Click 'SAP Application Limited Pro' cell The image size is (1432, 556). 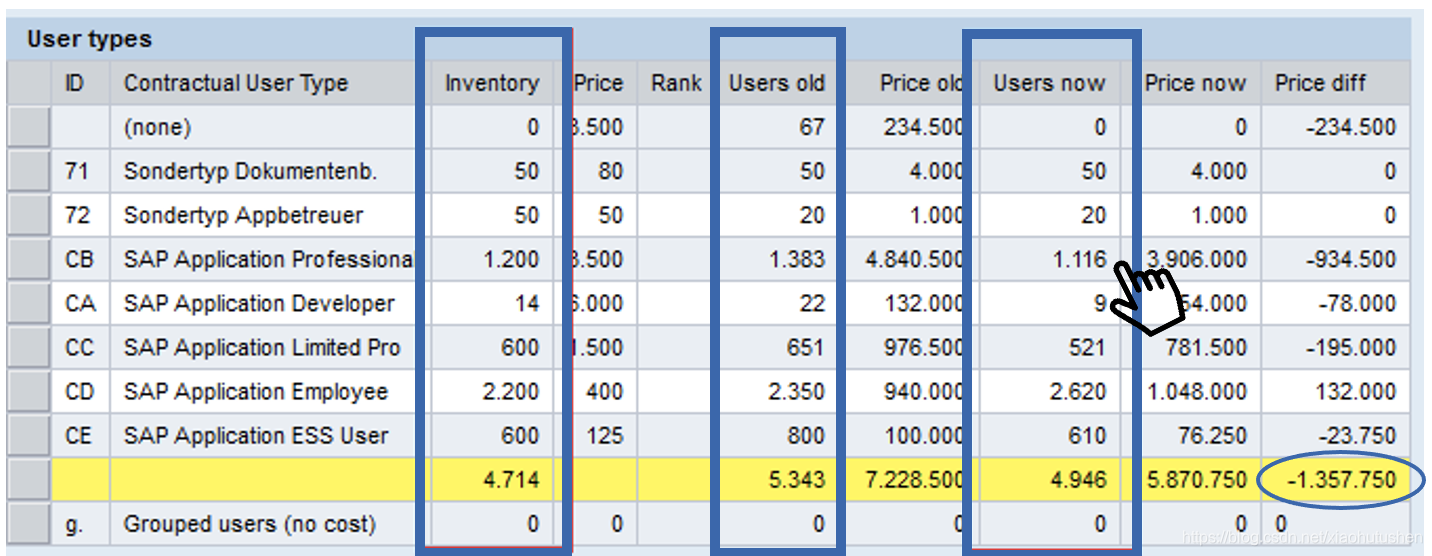tap(263, 347)
